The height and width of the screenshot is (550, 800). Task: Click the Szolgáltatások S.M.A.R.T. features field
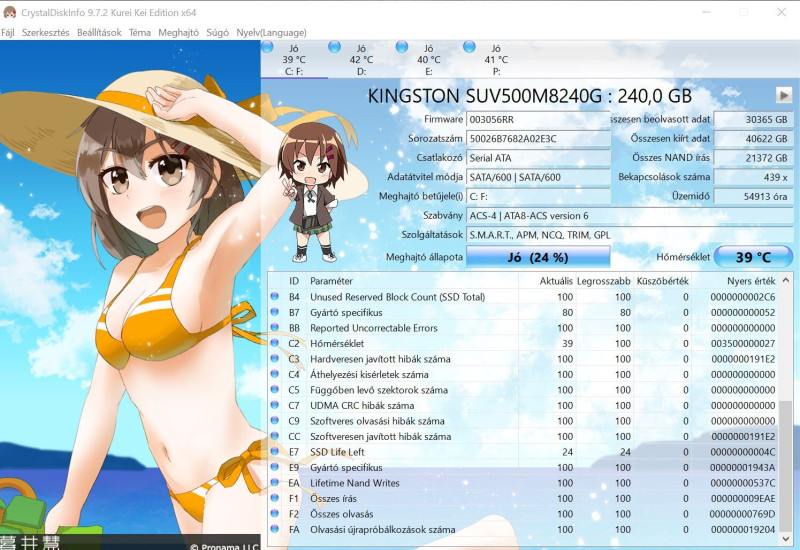point(630,235)
